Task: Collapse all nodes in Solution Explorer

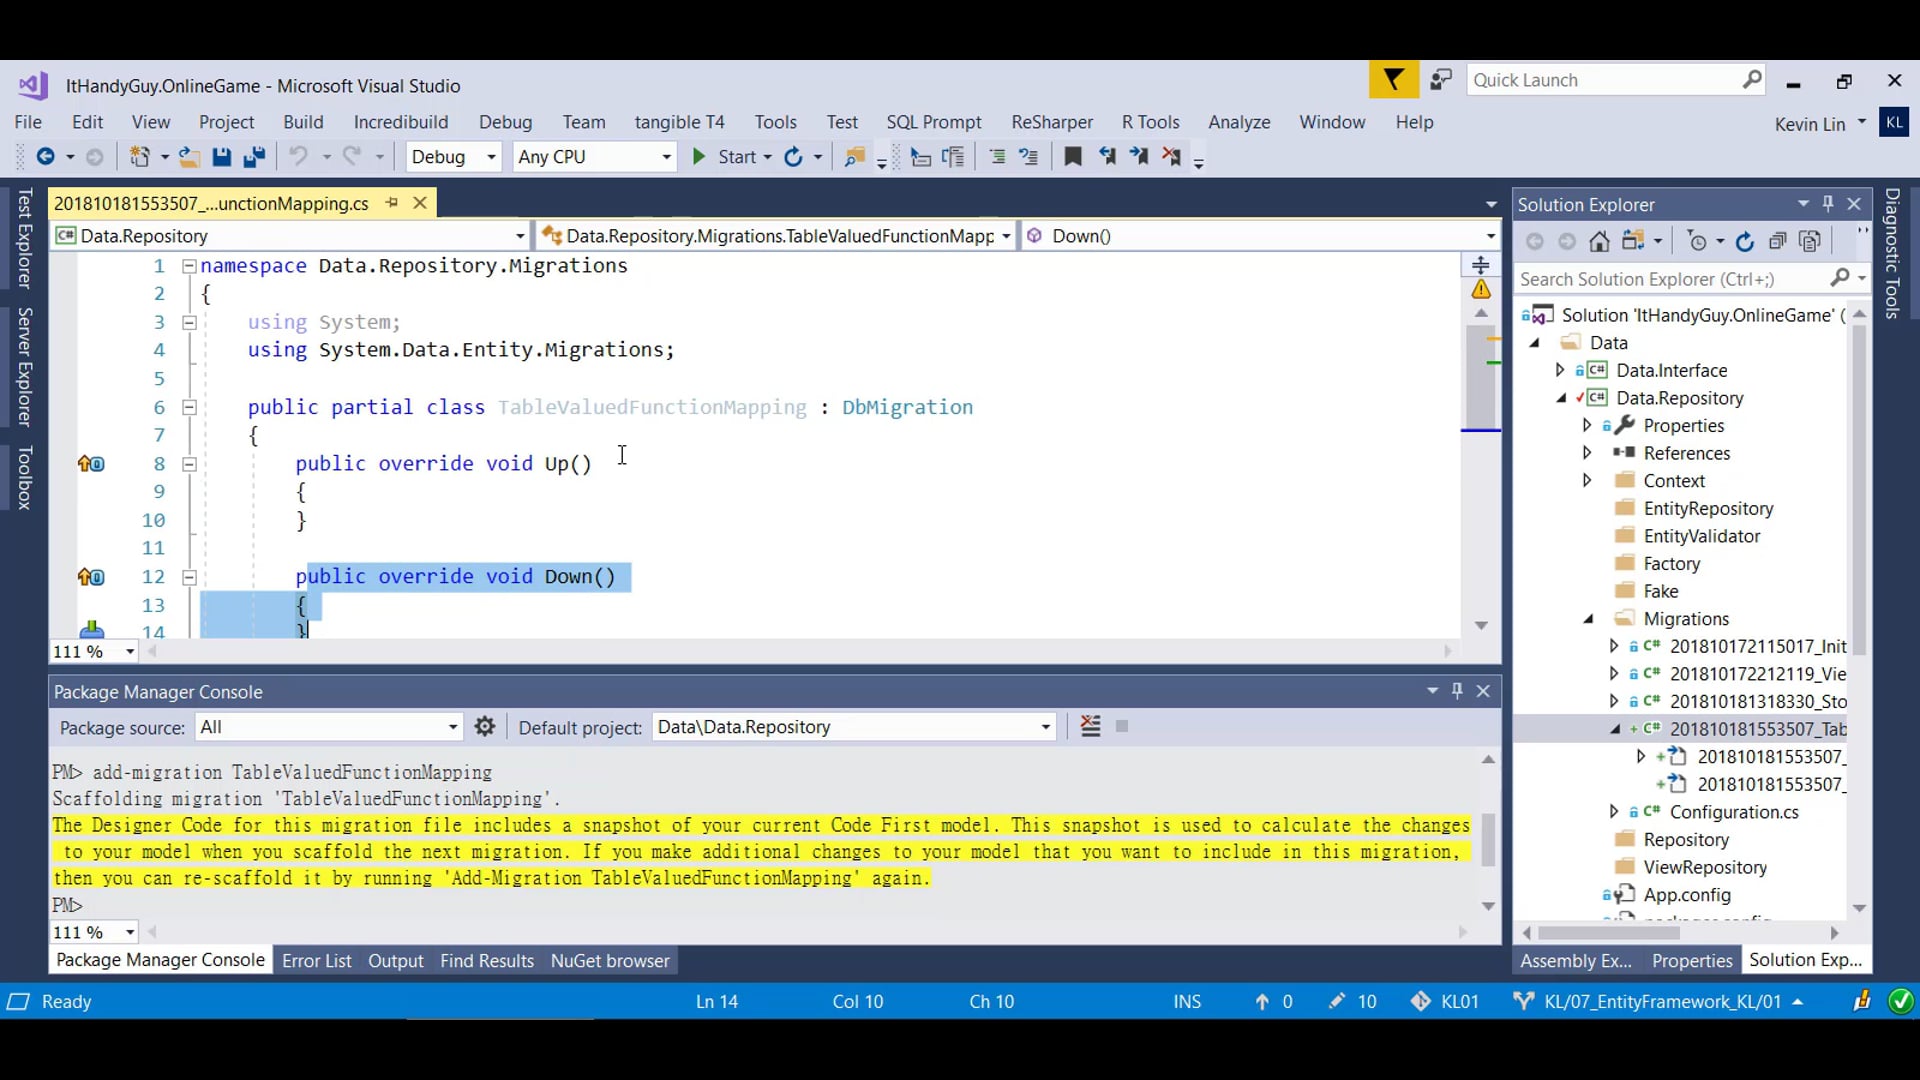Action: coord(1779,241)
